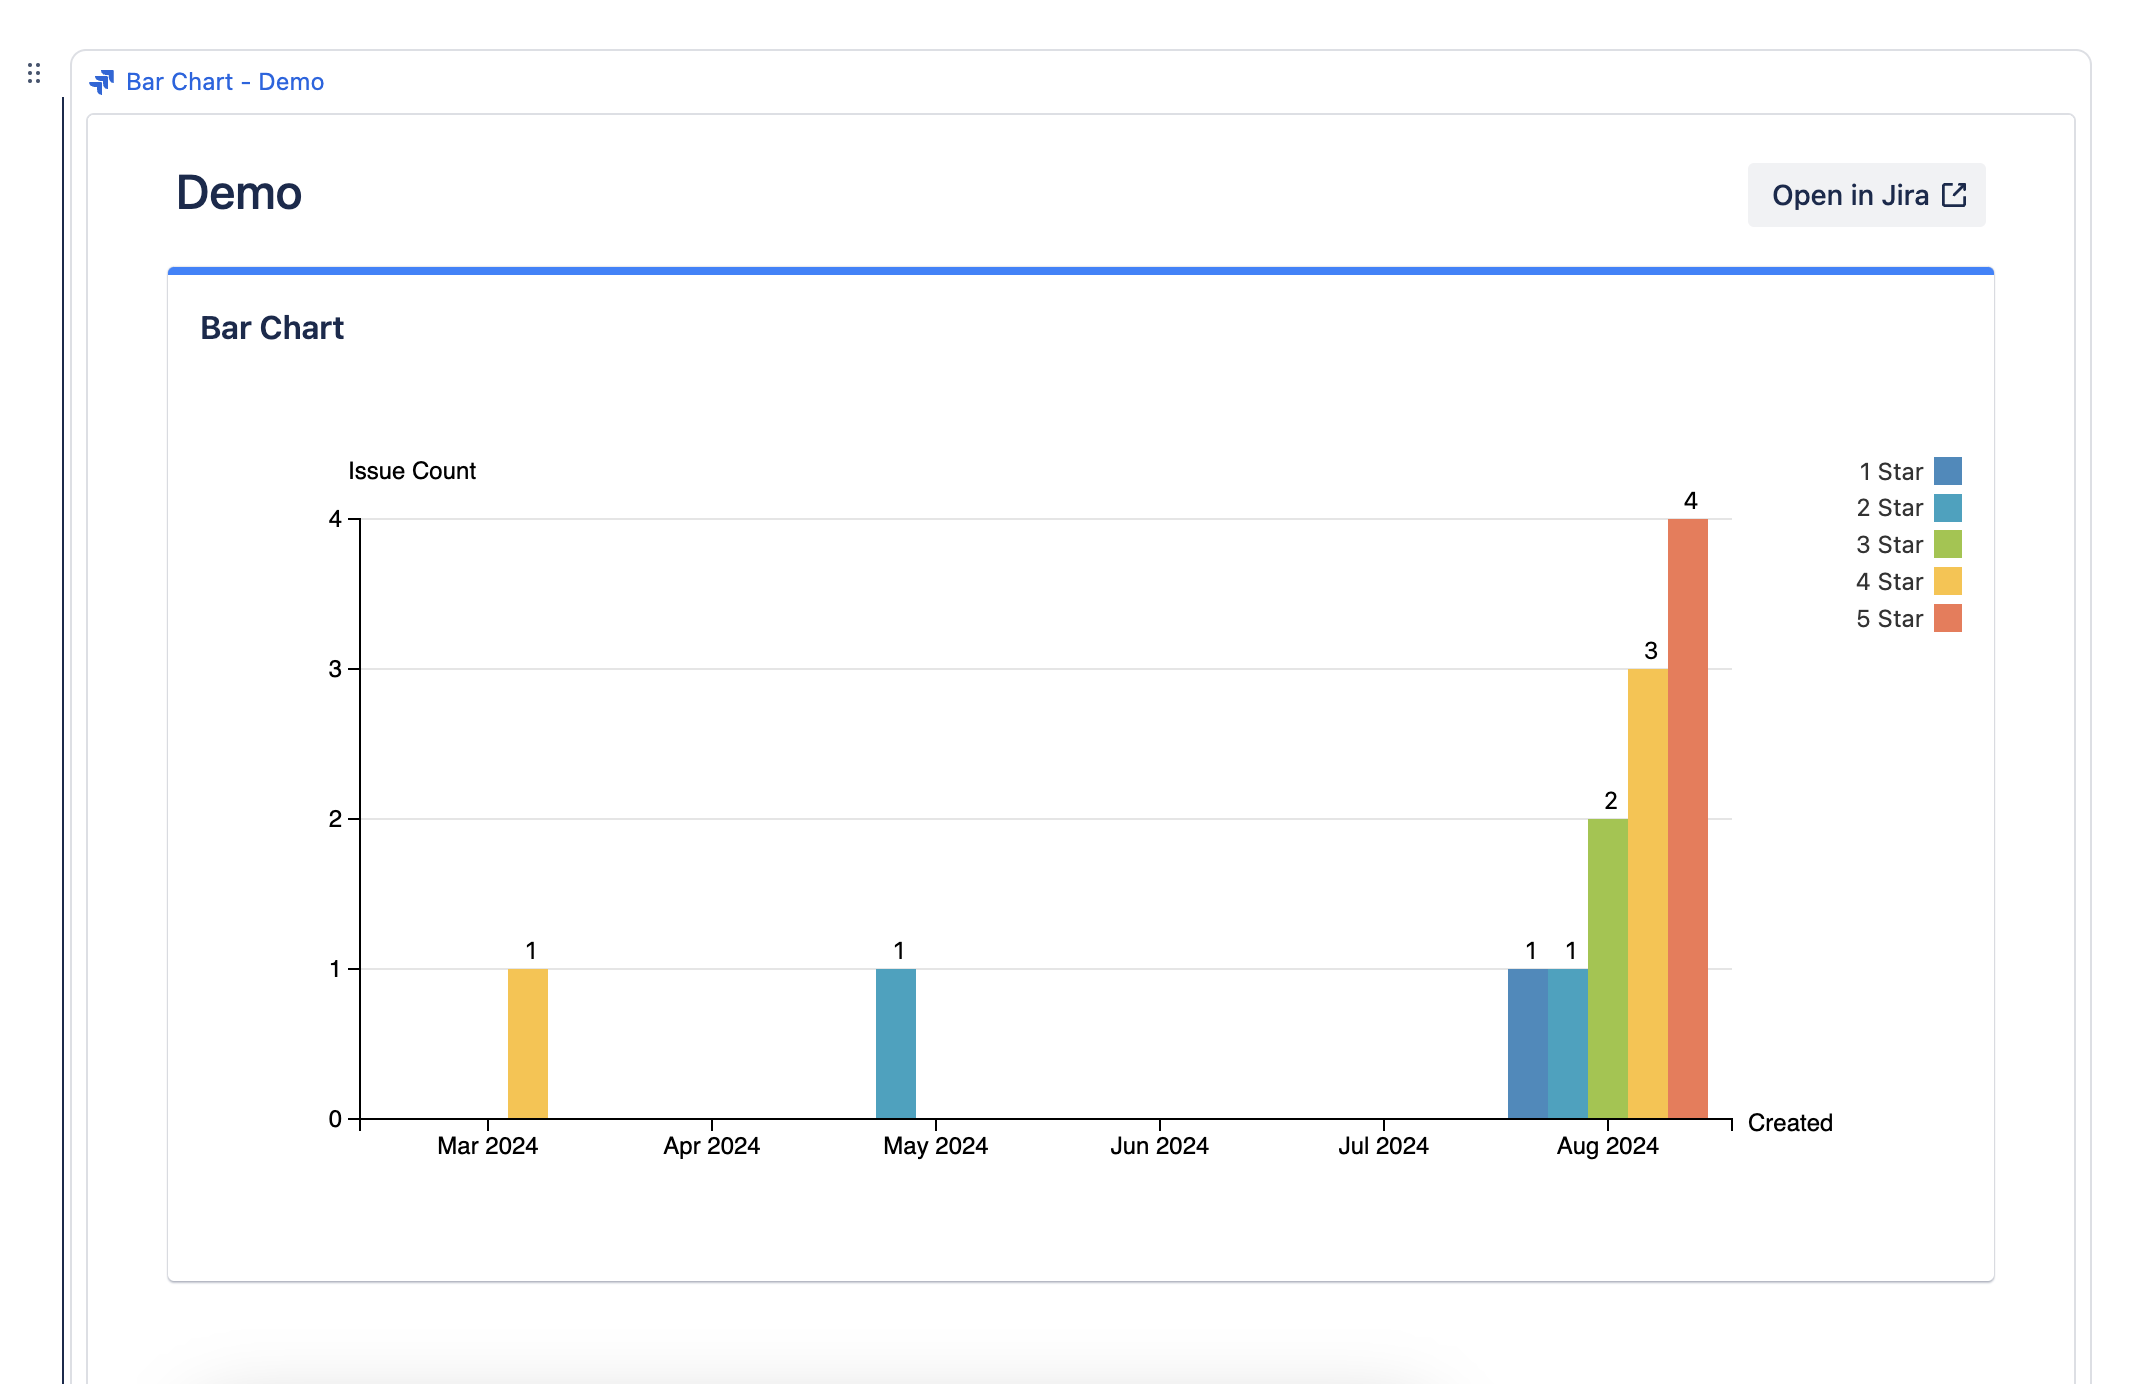2156x1384 pixels.
Task: Click the 4 Star yellow legend swatch
Action: 1947,582
